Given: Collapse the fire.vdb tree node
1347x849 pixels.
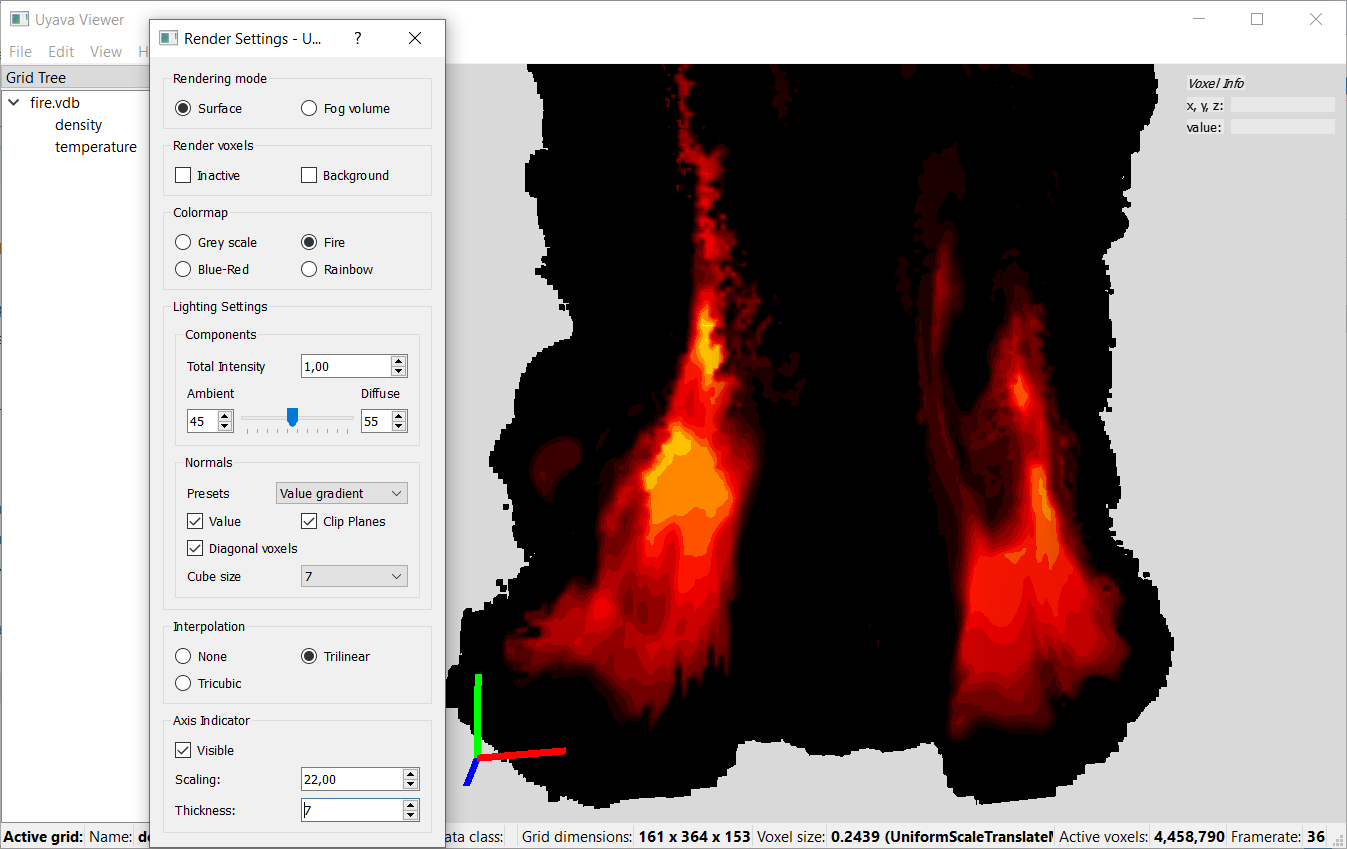Looking at the screenshot, I should click(15, 103).
